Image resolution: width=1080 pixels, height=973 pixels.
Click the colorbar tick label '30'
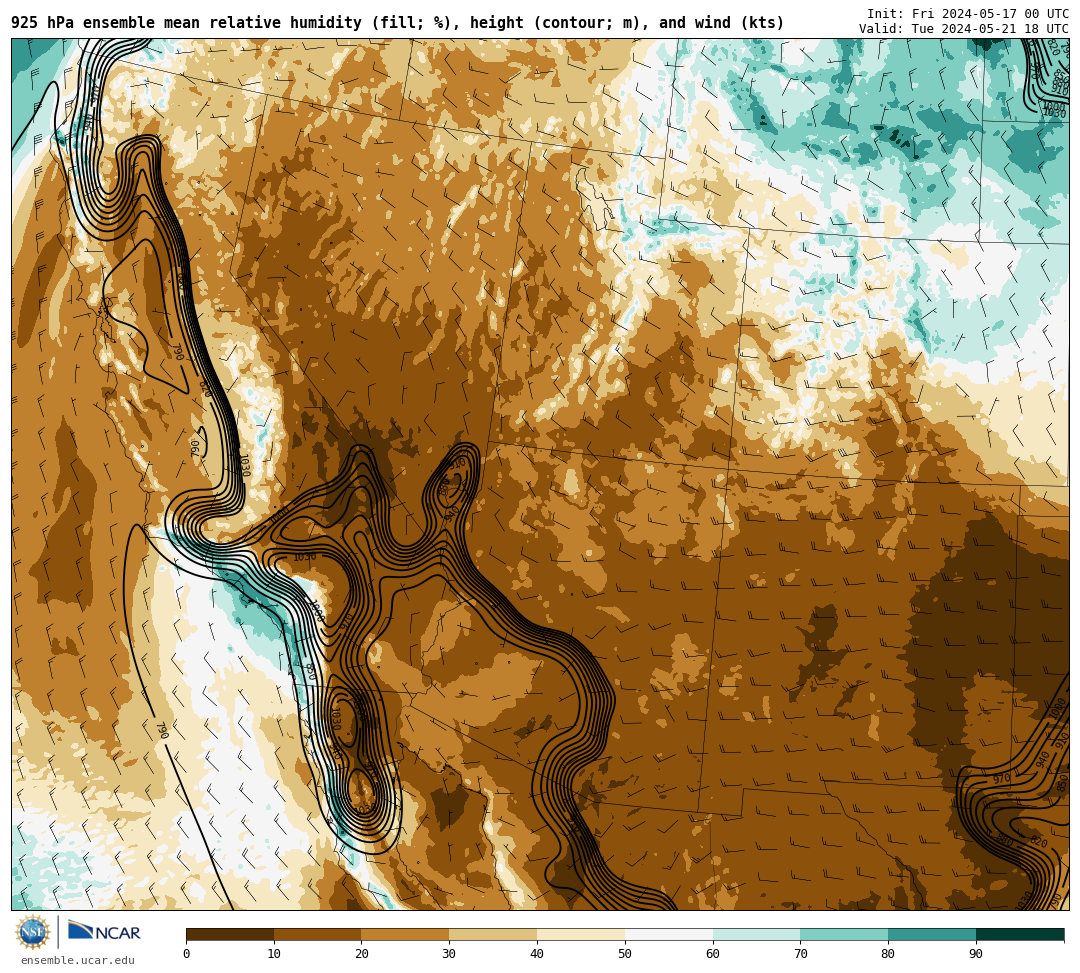click(449, 954)
